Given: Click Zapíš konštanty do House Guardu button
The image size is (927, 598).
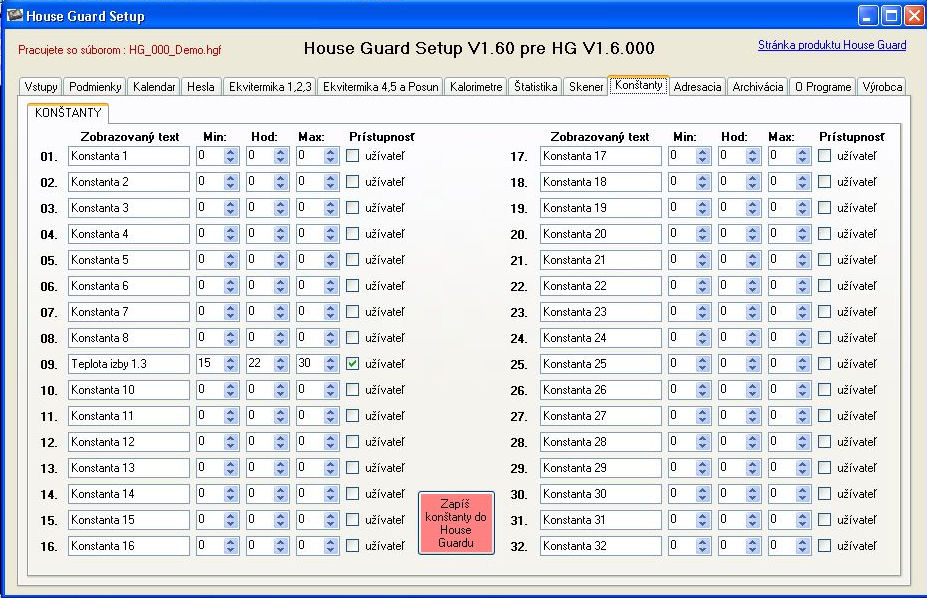Looking at the screenshot, I should (x=456, y=523).
